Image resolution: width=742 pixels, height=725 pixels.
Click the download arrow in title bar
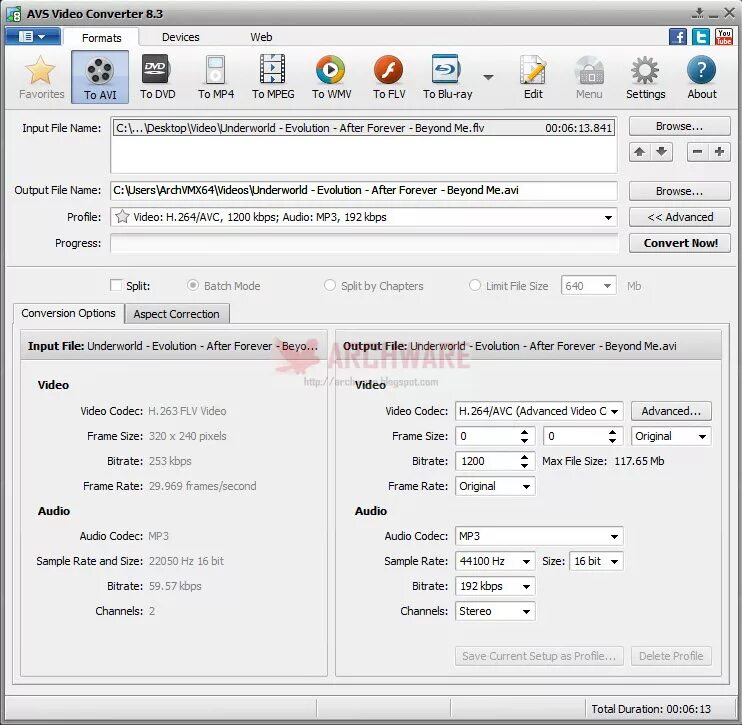coord(698,13)
